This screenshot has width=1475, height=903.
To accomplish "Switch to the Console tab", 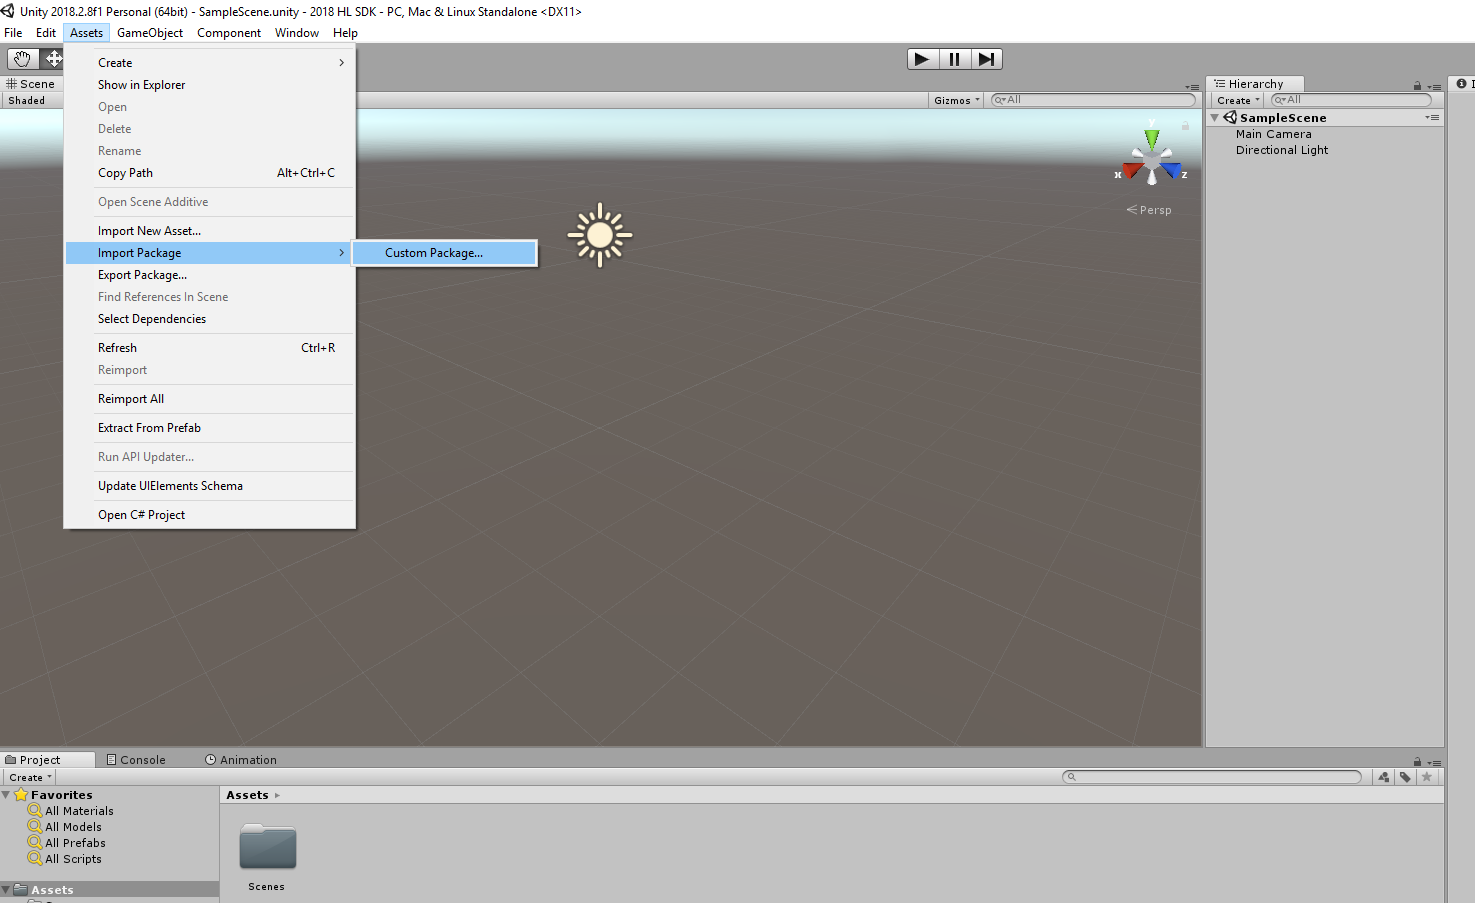I will [x=136, y=760].
